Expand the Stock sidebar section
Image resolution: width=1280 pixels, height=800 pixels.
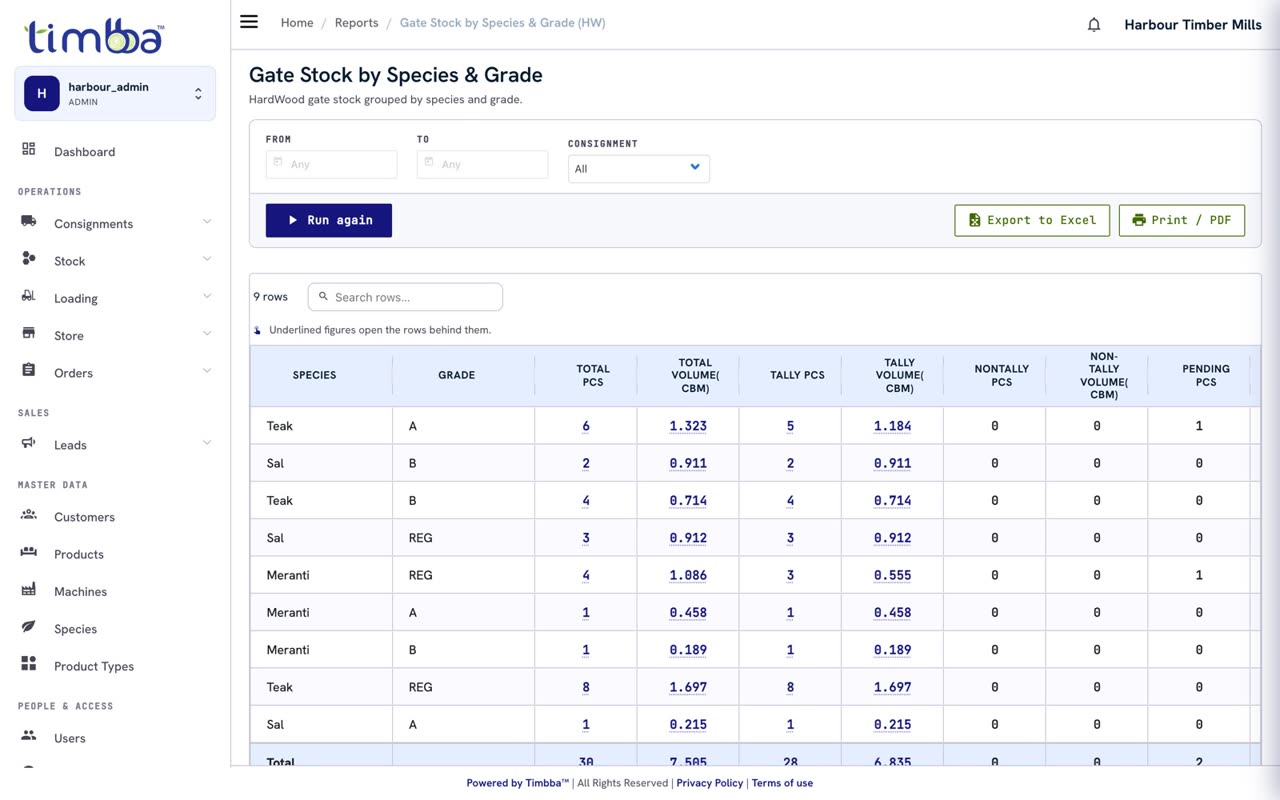[115, 260]
